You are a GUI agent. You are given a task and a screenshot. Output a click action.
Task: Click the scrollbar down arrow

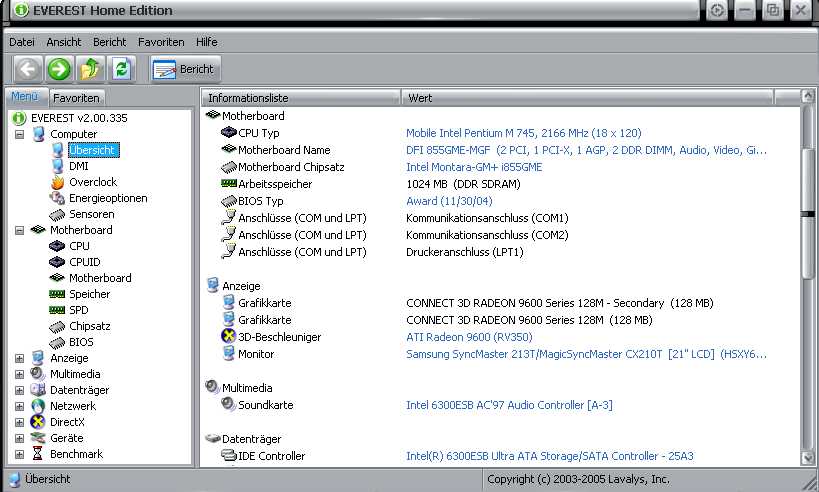click(x=808, y=458)
